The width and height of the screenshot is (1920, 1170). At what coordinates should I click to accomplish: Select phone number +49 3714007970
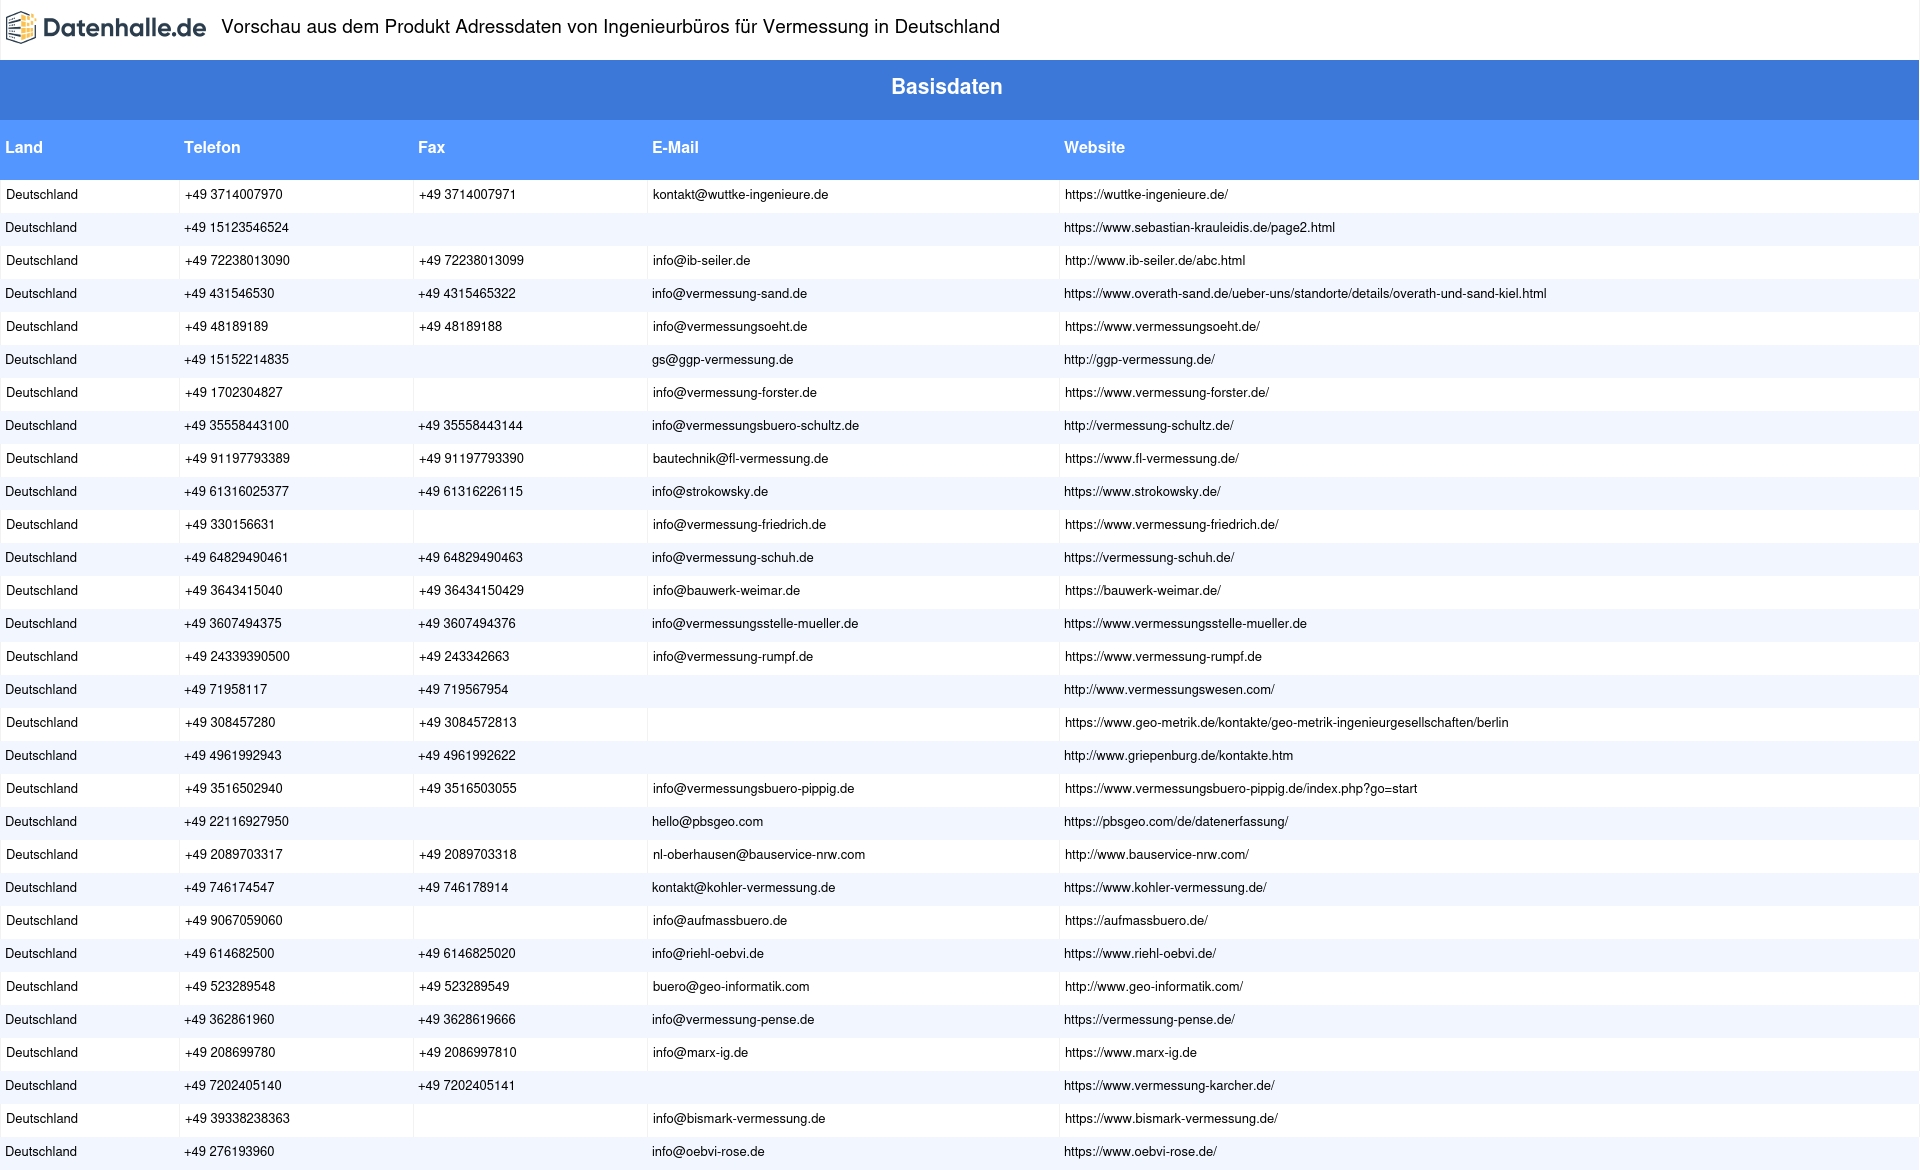[x=234, y=195]
